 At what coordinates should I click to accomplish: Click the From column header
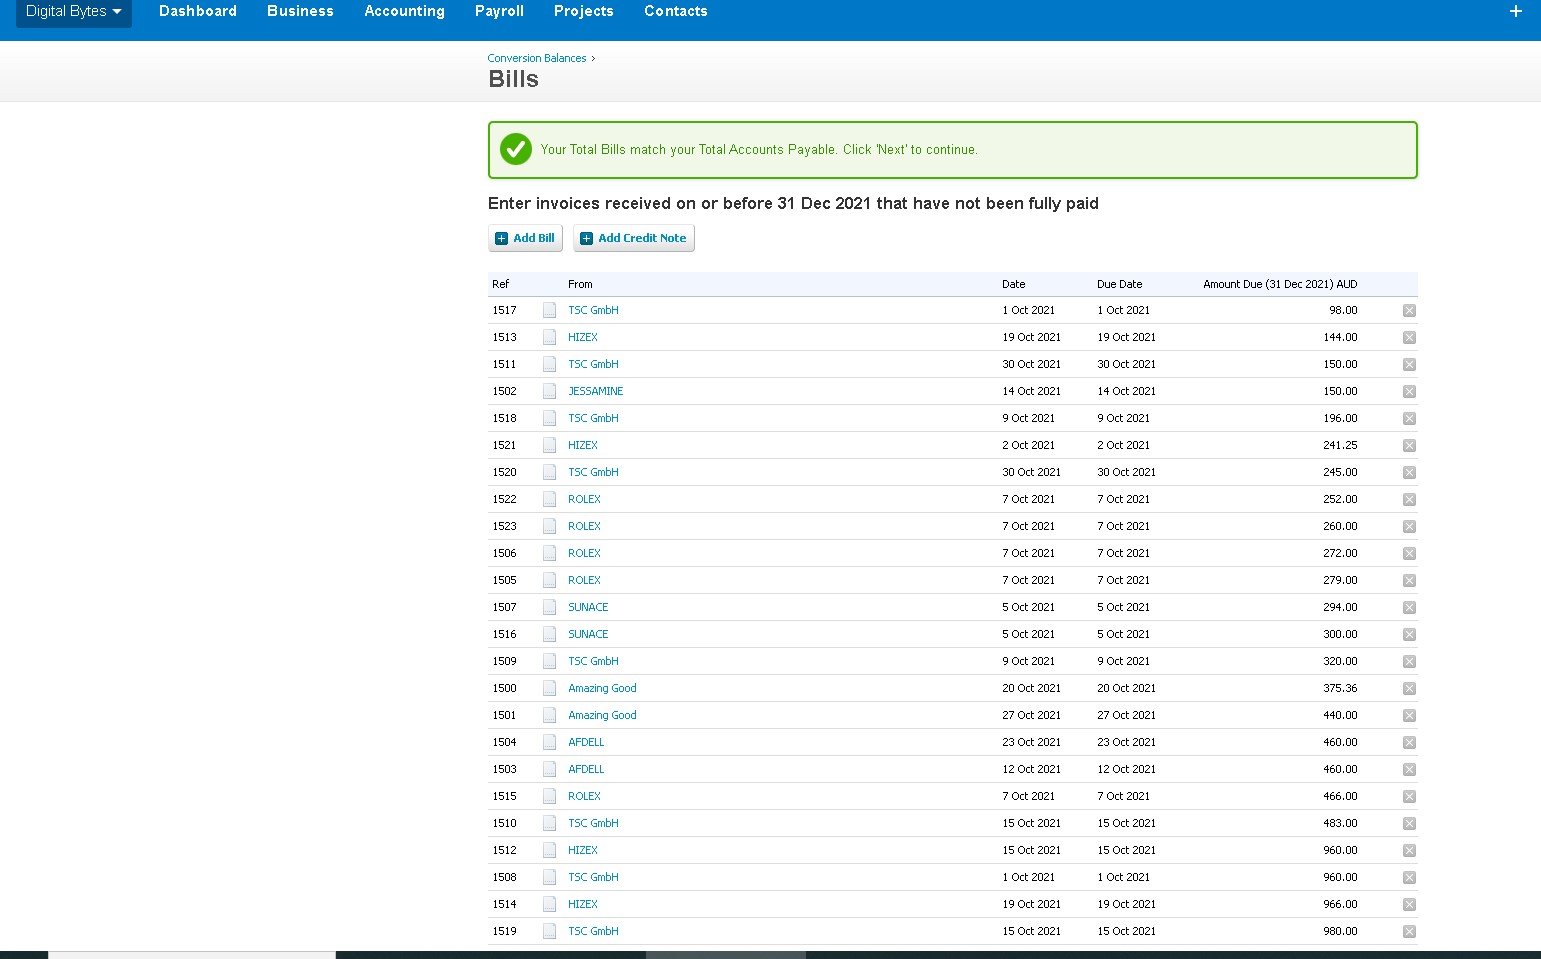[580, 284]
